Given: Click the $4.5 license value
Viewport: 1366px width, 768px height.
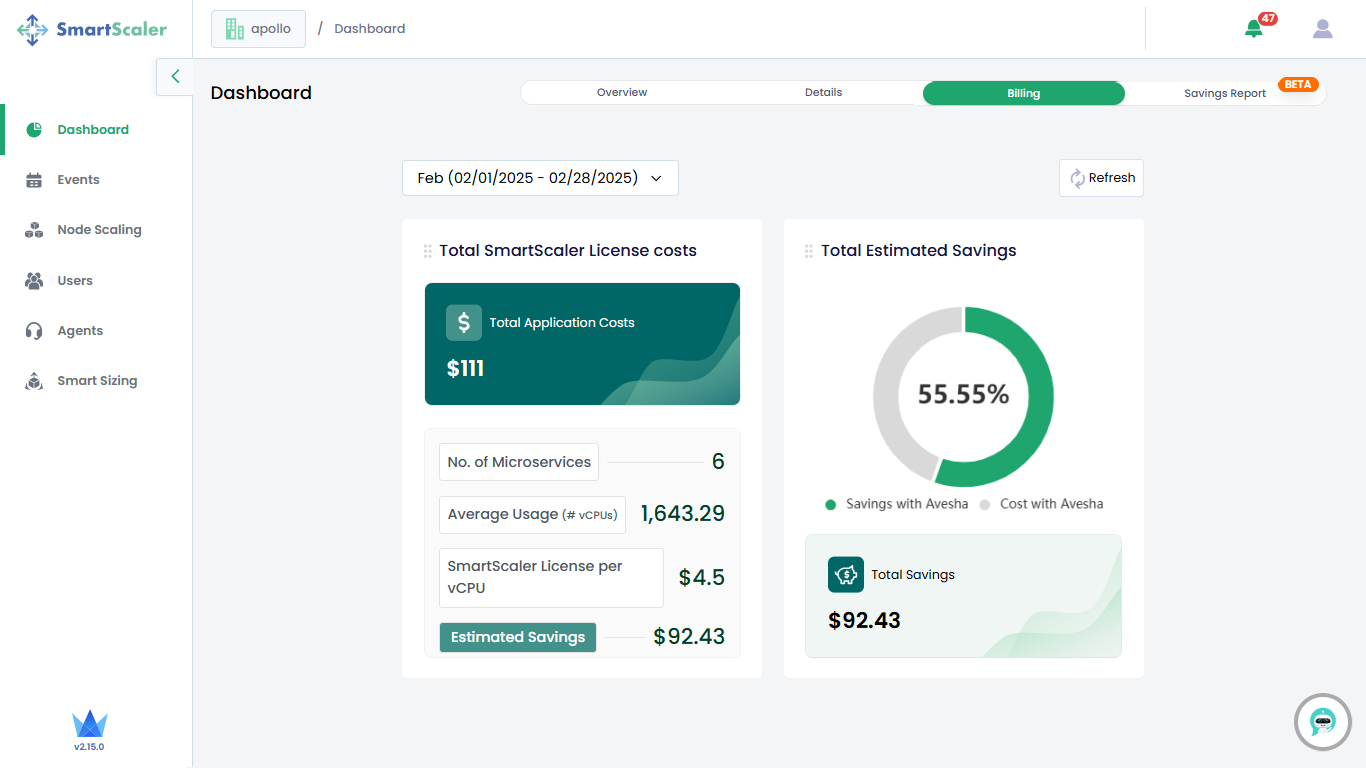Looking at the screenshot, I should pos(702,577).
